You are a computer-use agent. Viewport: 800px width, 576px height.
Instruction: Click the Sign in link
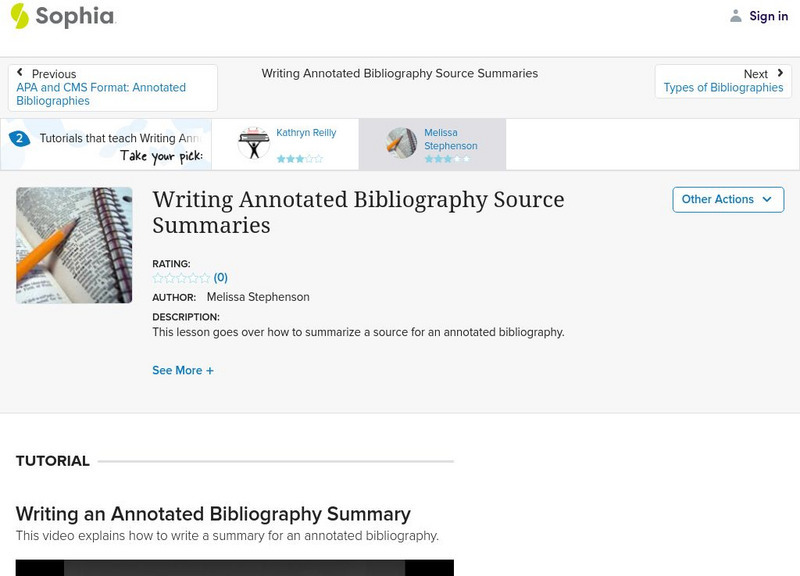(768, 16)
